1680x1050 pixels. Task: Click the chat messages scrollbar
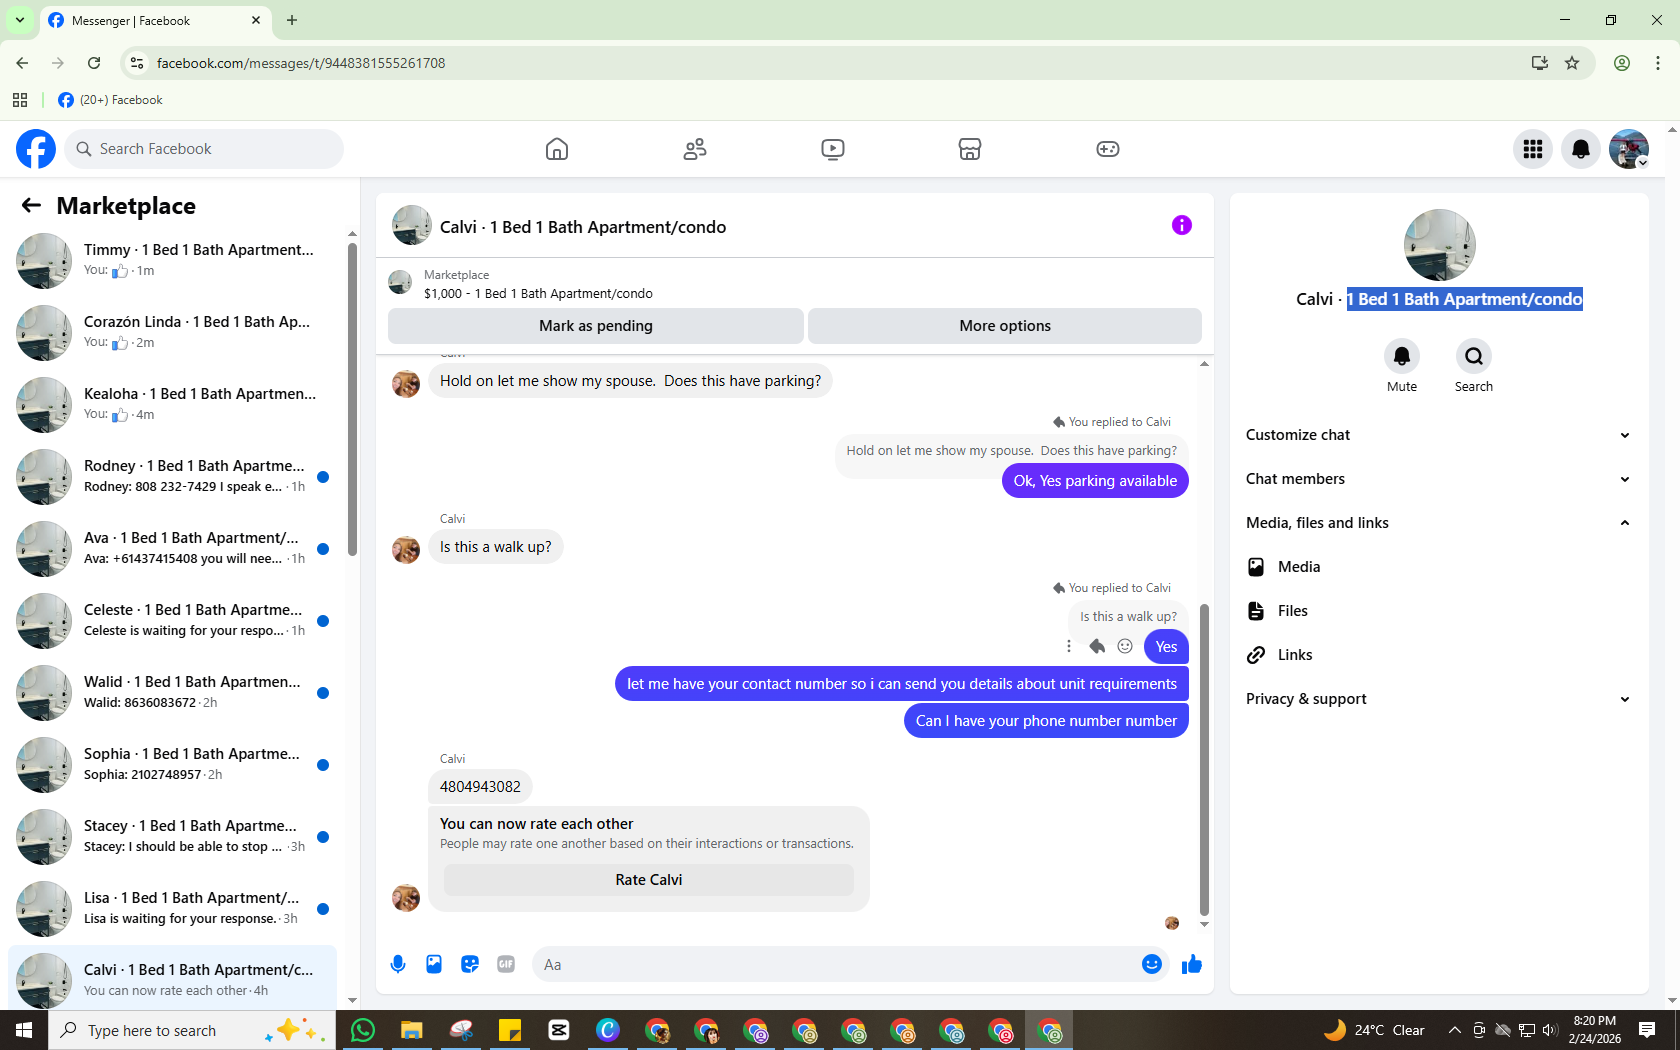click(1204, 760)
